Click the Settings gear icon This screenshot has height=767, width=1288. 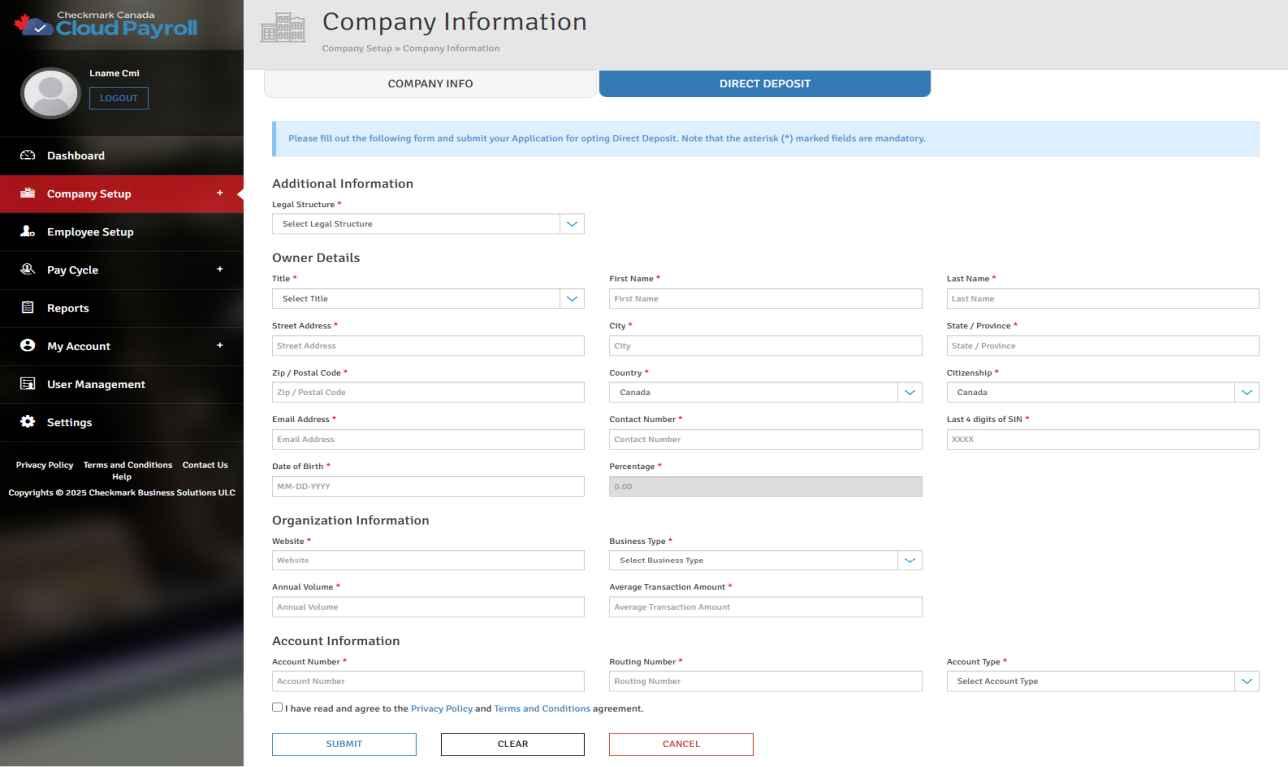click(x=28, y=422)
